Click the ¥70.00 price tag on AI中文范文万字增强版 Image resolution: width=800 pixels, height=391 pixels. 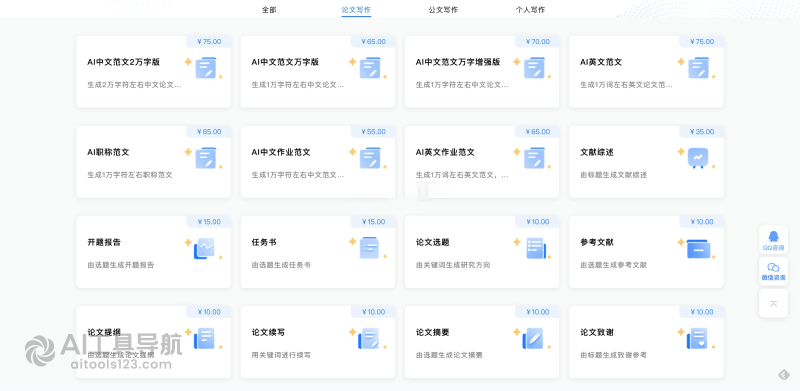coord(537,41)
